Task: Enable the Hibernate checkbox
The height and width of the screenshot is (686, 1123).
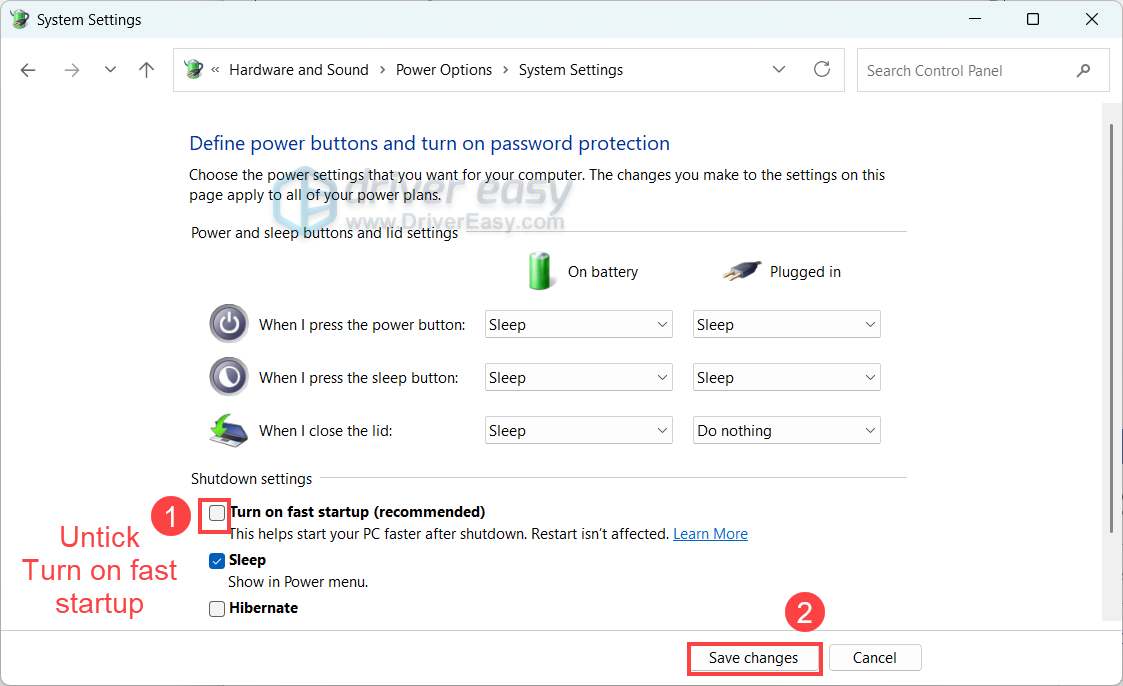Action: tap(217, 609)
